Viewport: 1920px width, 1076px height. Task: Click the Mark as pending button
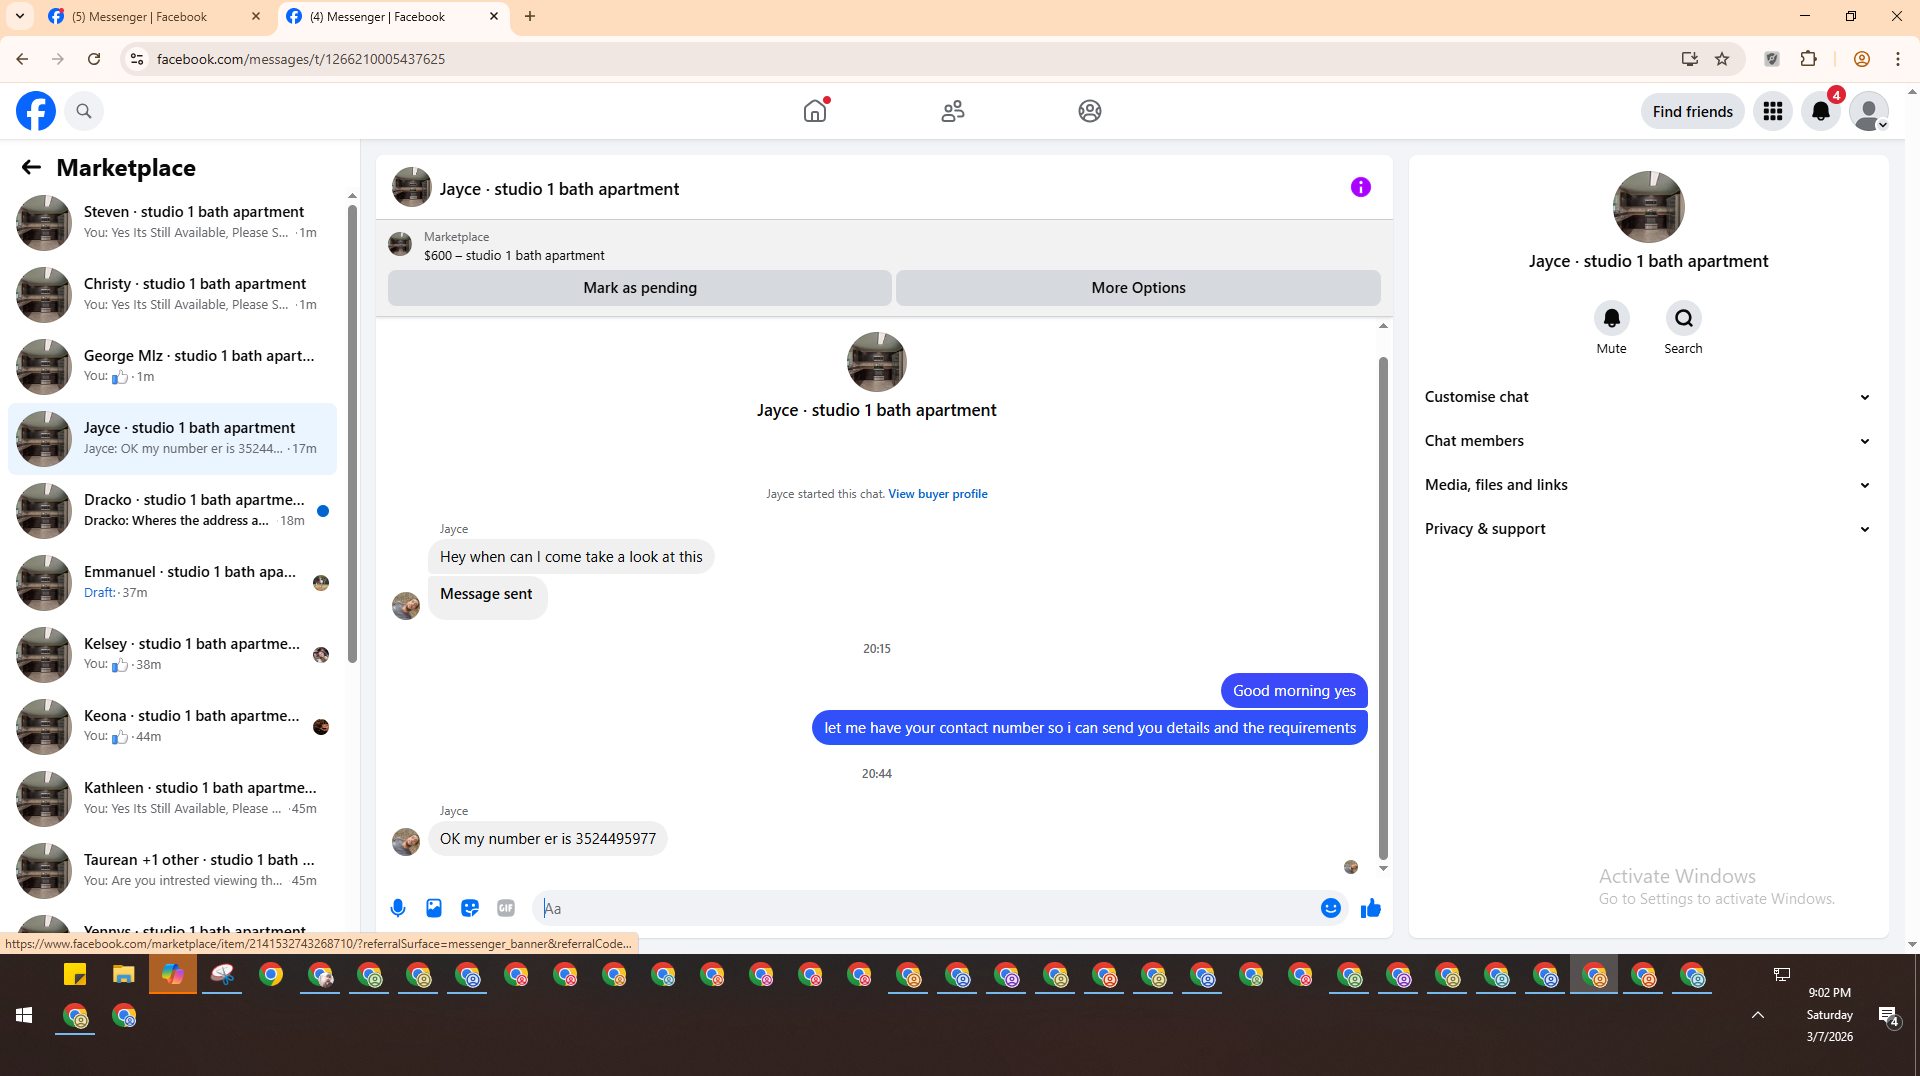point(640,288)
